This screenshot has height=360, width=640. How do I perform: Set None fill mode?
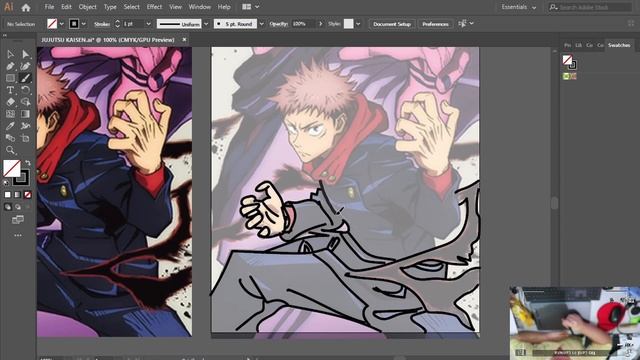[x=27, y=195]
